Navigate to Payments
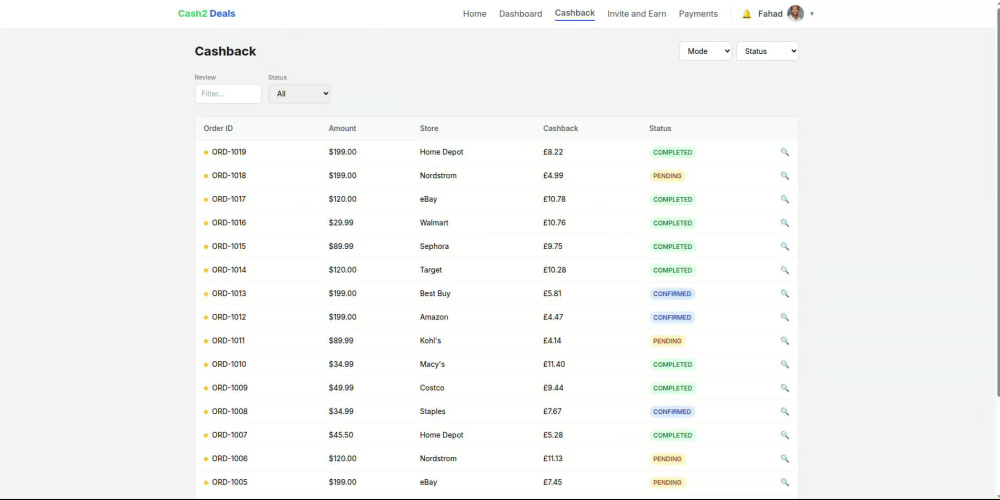Screen dimensions: 1000x500 698,14
